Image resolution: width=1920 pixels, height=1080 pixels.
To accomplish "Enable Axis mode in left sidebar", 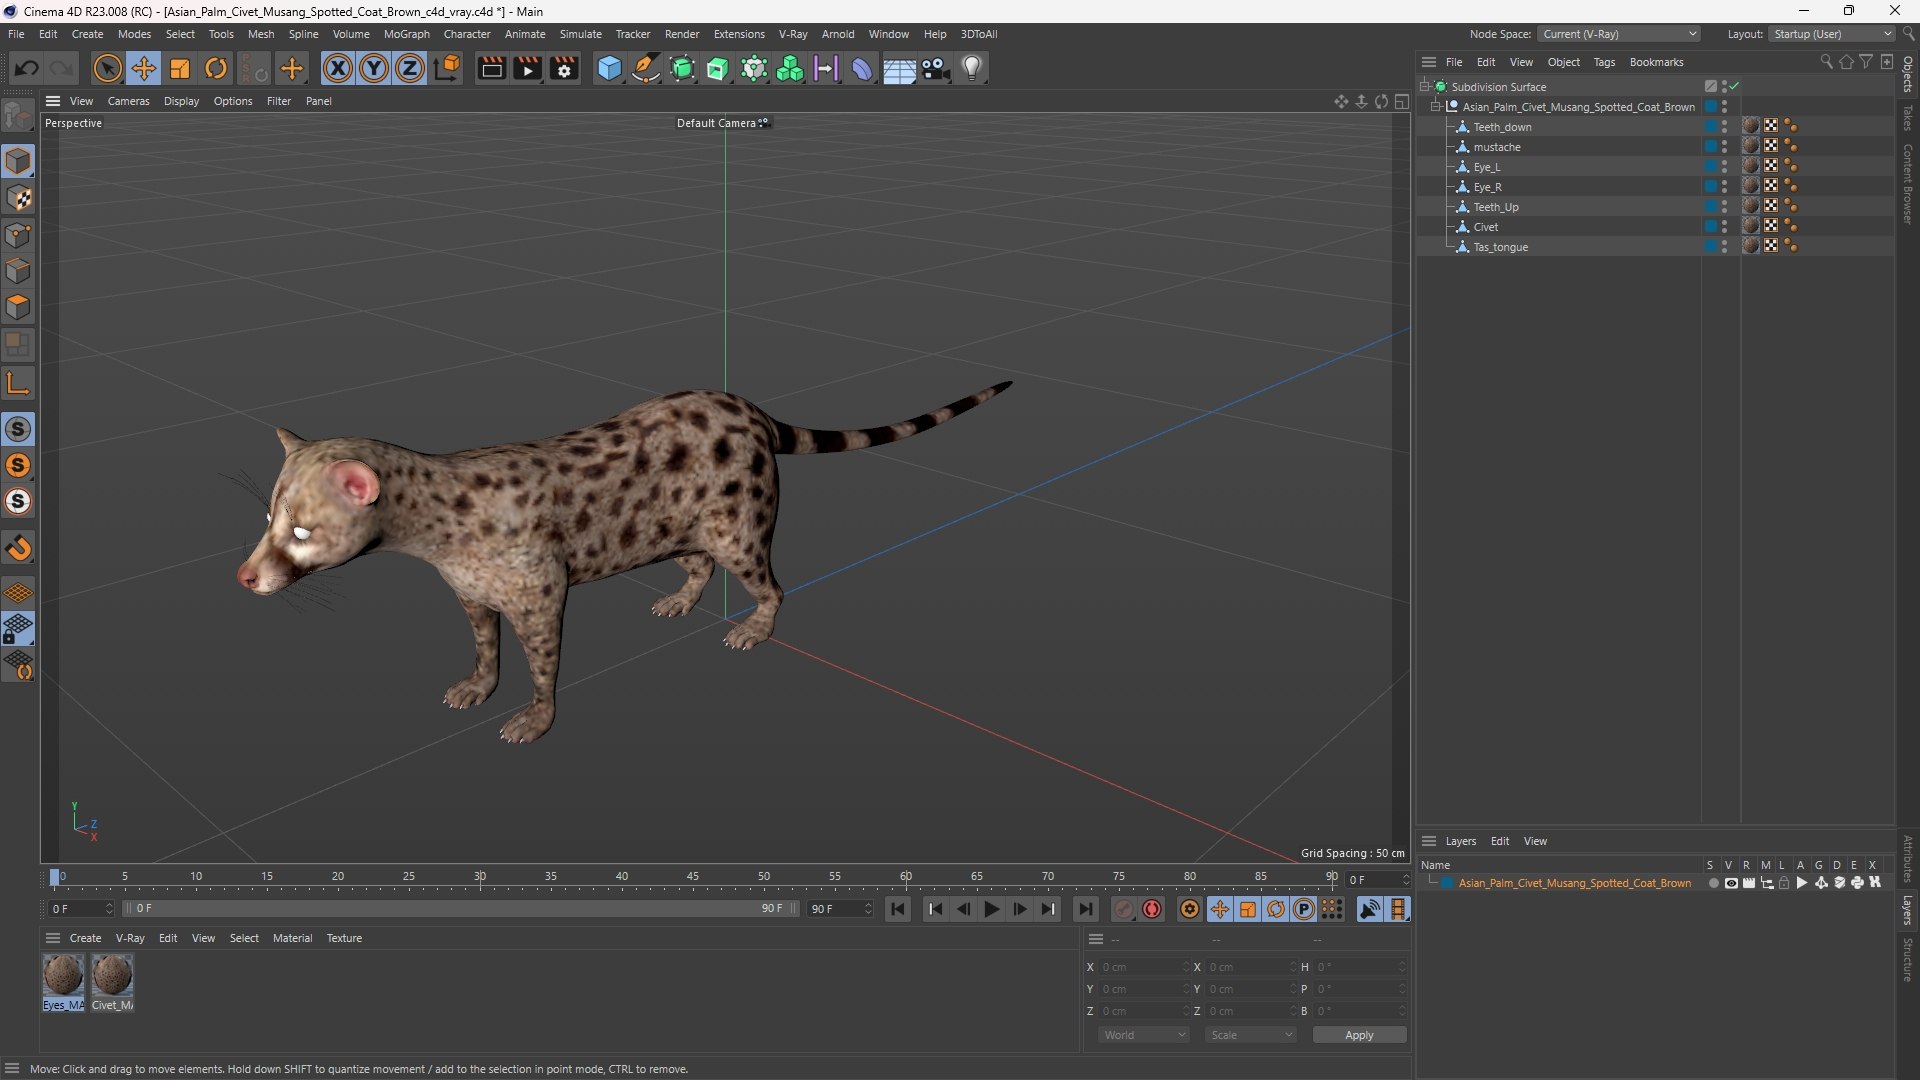I will coord(18,383).
